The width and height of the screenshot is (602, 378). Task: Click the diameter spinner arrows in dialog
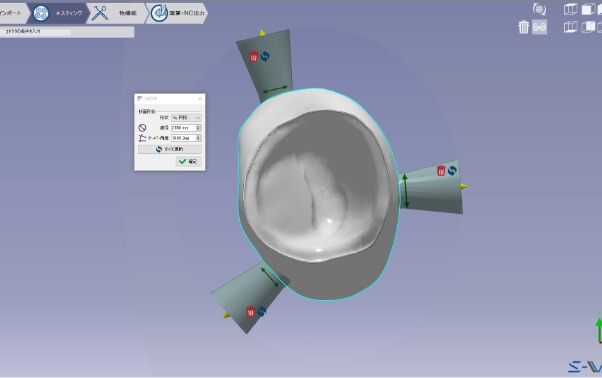(198, 128)
